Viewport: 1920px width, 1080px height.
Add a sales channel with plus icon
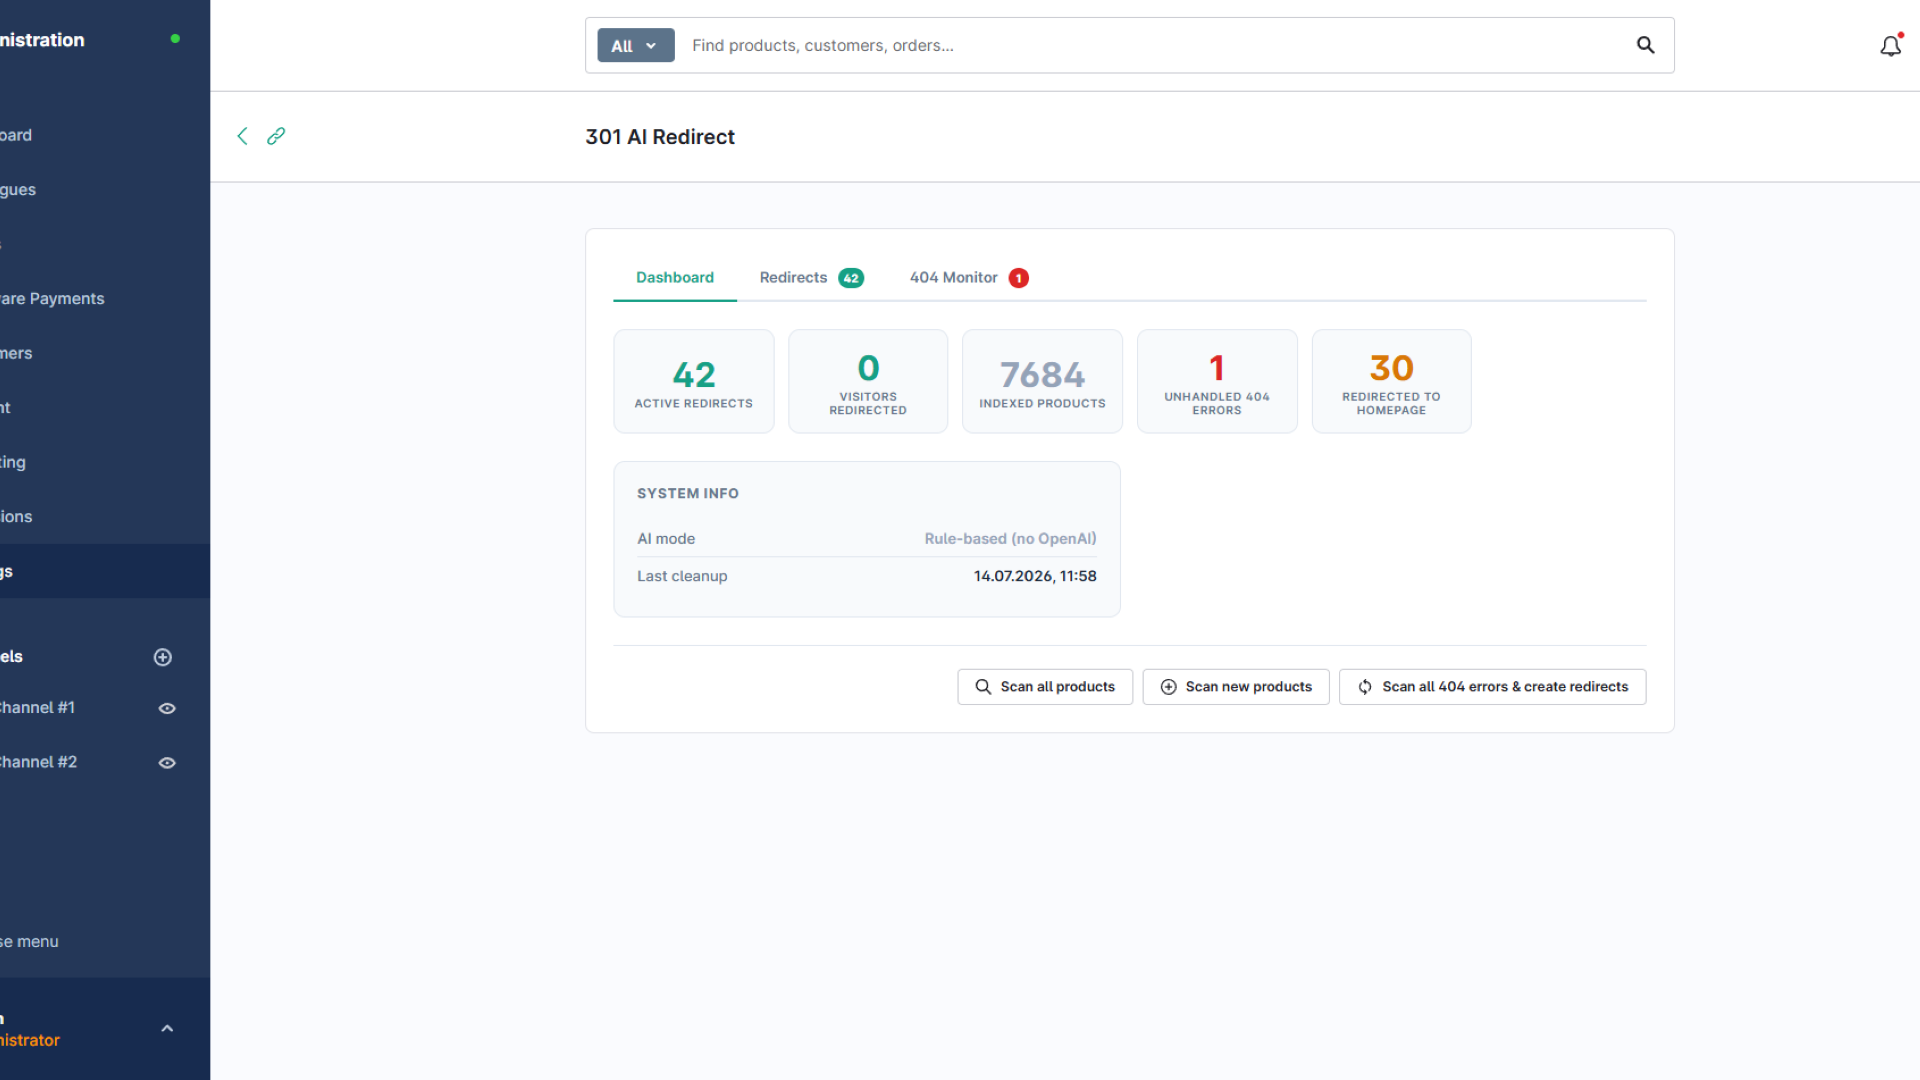coord(163,657)
